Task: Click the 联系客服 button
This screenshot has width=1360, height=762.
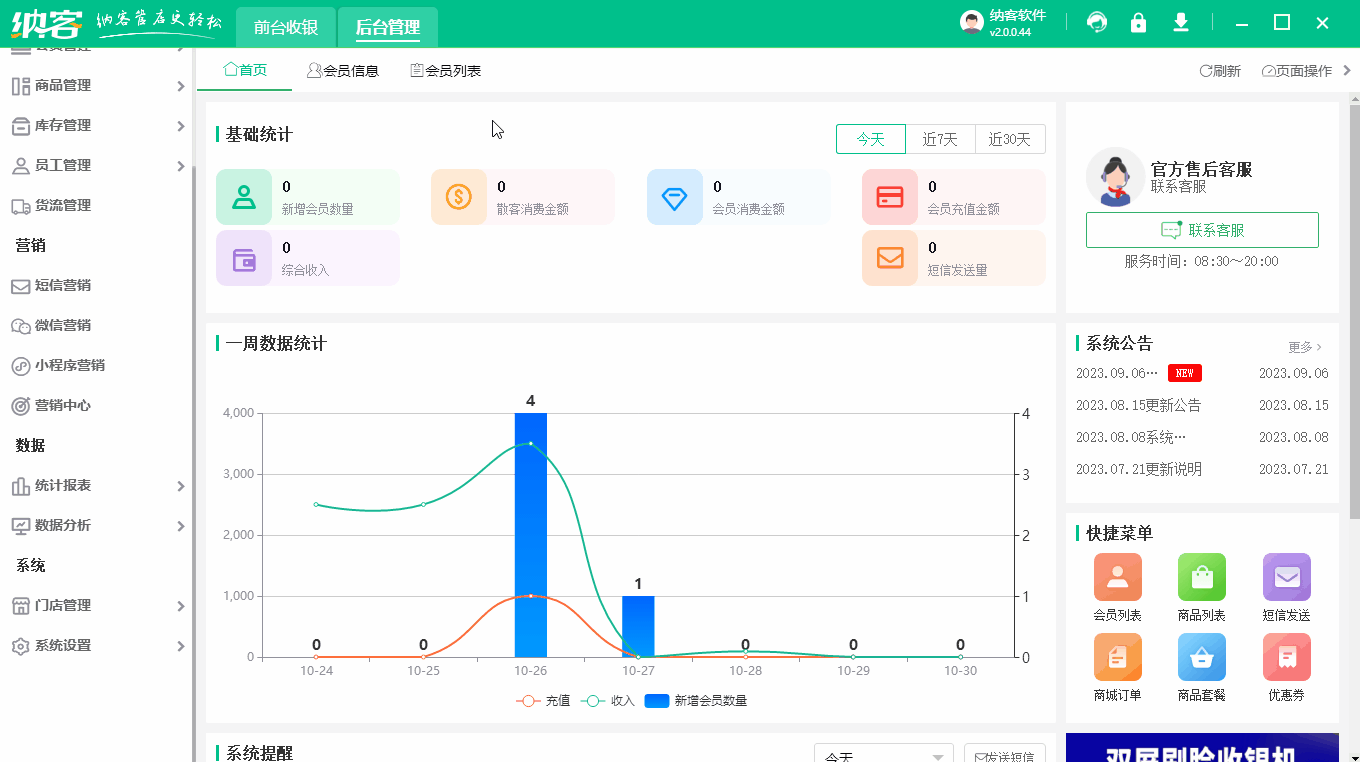Action: tap(1202, 229)
